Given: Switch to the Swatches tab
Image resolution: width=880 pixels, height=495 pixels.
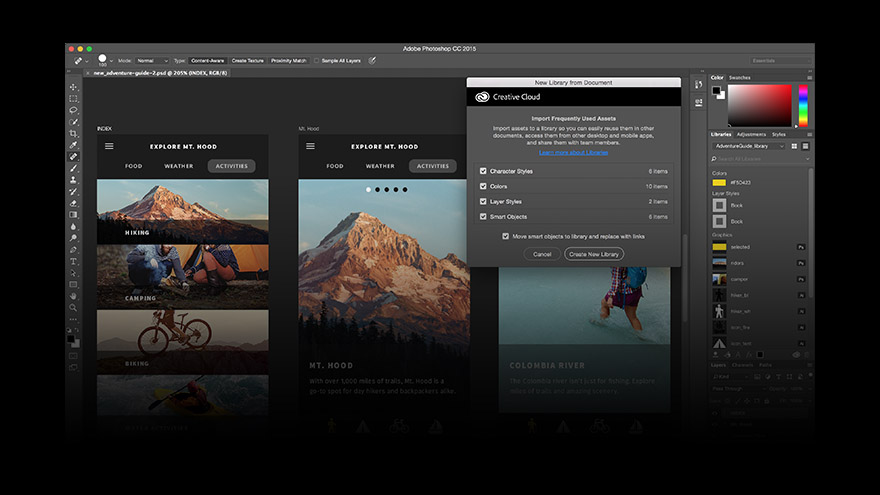Looking at the screenshot, I should pos(740,77).
